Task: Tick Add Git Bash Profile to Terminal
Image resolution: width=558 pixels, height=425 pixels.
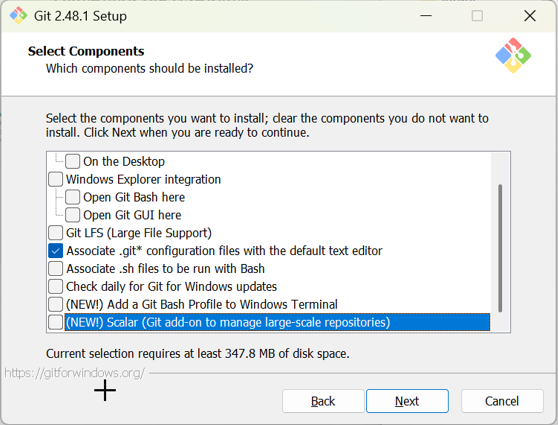Action: point(56,304)
